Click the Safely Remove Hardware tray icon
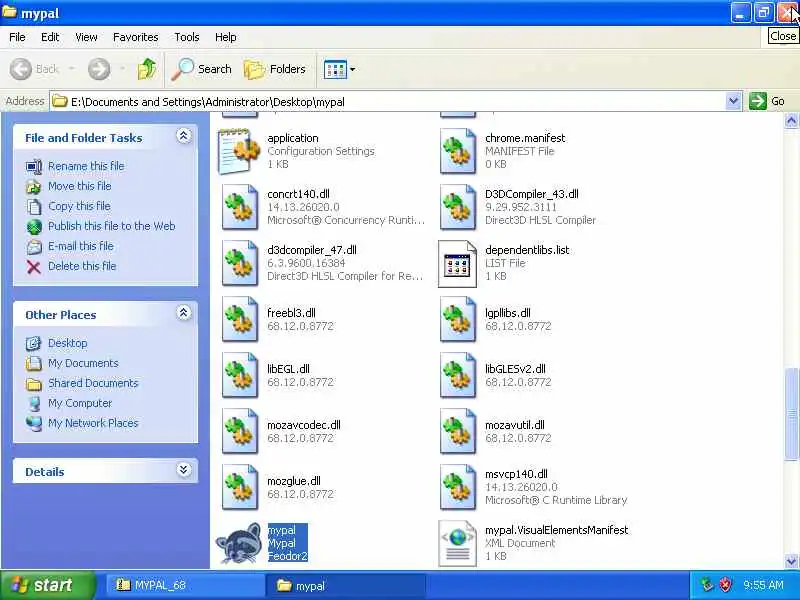 pyautogui.click(x=707, y=585)
